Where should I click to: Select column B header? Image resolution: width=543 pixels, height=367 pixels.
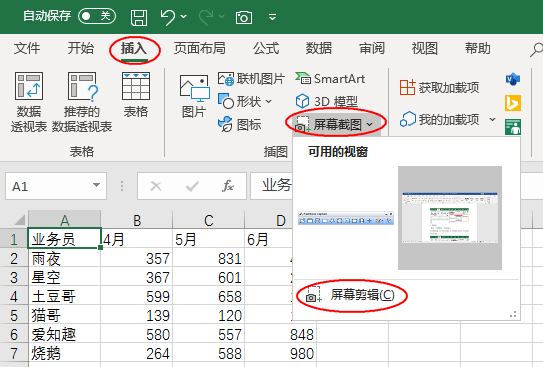click(x=137, y=220)
